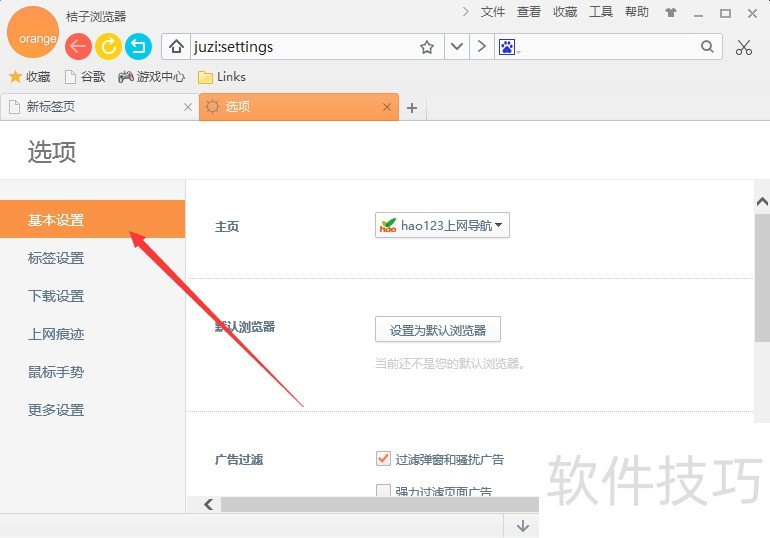Open the 文件 menu
Viewport: 770px width, 538px height.
pyautogui.click(x=493, y=12)
